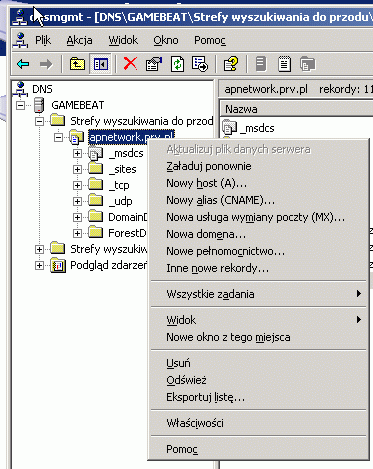Collapse the apnetwork.prv.pl zone node
Image resolution: width=373 pixels, height=469 pixels.
click(x=58, y=137)
